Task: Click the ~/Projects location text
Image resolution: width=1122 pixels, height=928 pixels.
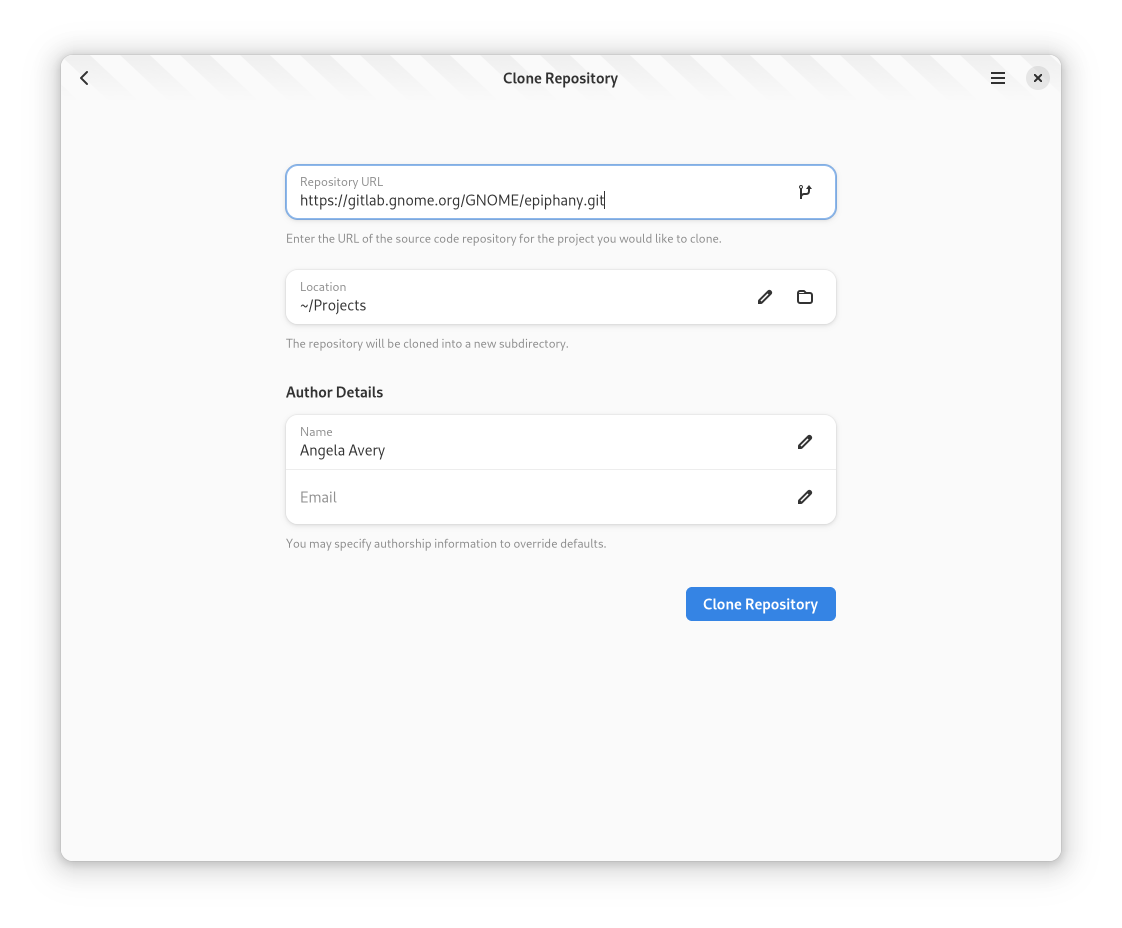Action: tap(333, 306)
